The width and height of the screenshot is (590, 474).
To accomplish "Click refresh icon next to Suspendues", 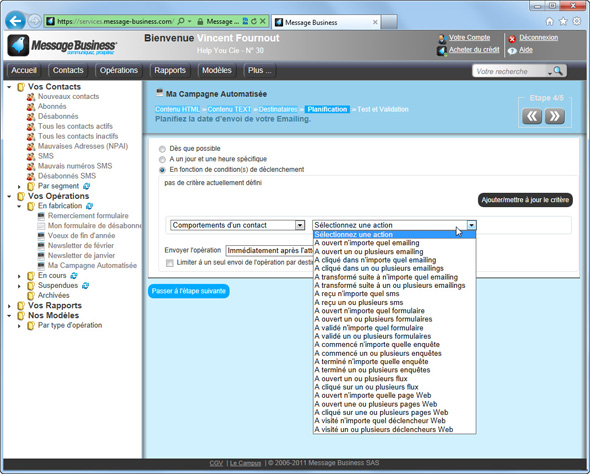I will pyautogui.click(x=85, y=286).
